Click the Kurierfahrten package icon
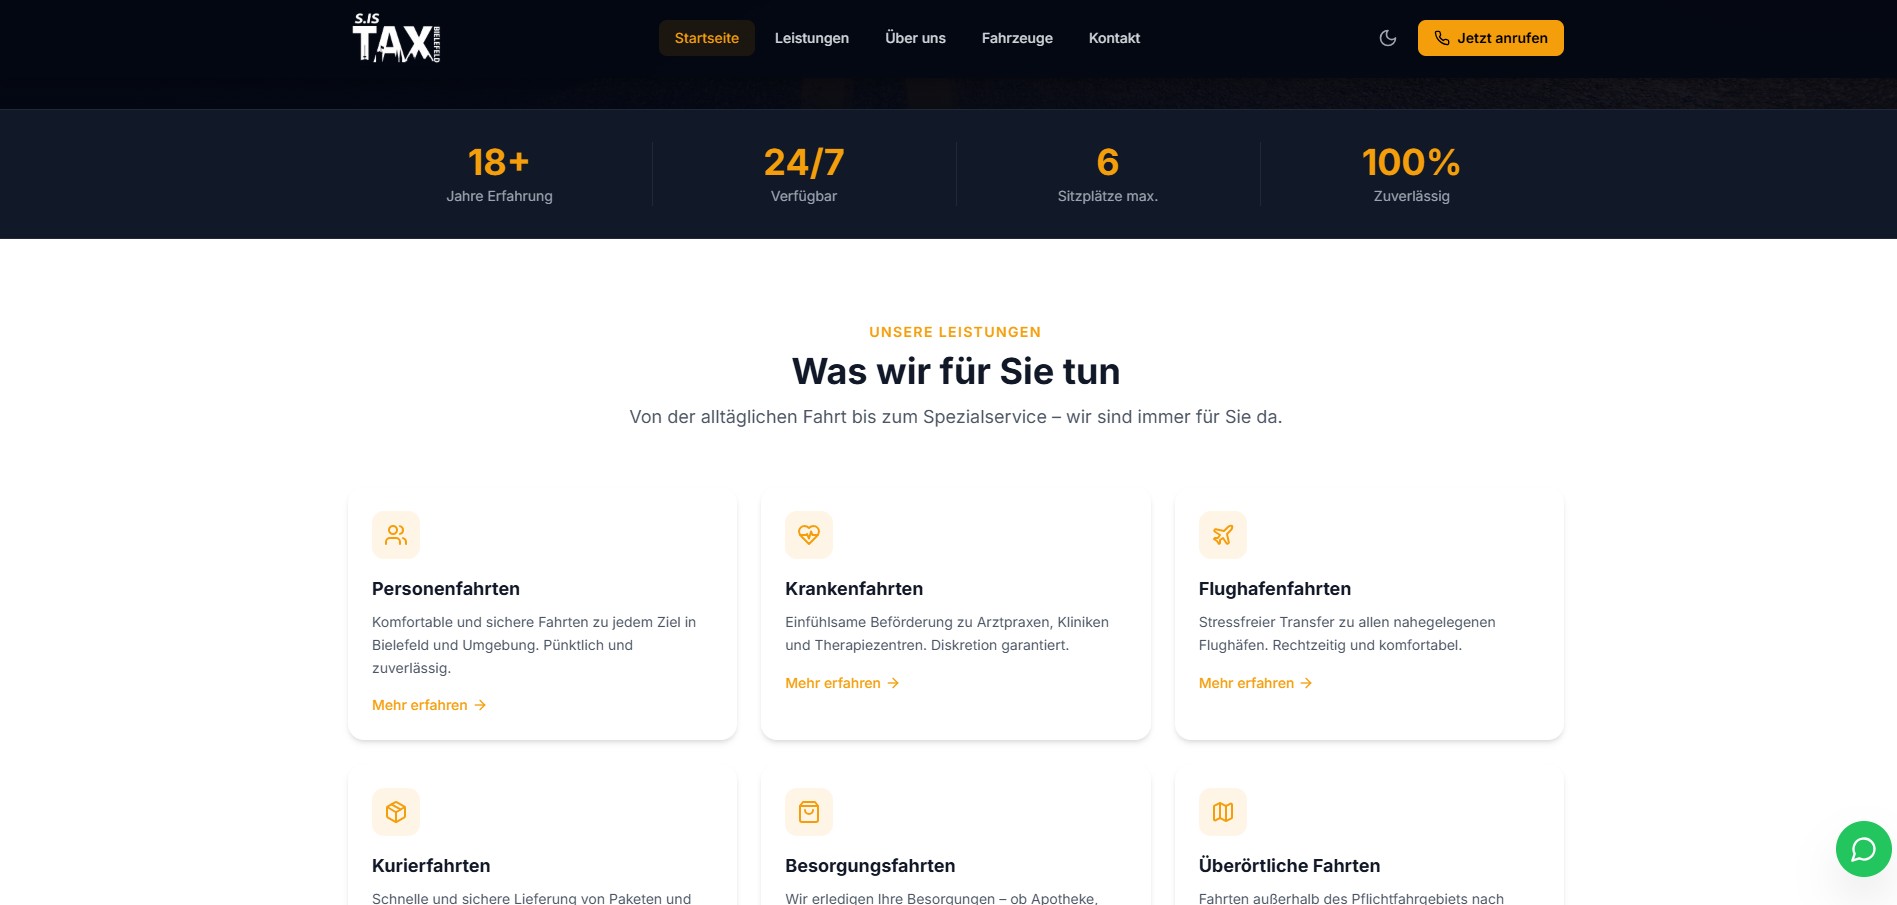Screen dimensions: 1897x905 click(x=396, y=812)
